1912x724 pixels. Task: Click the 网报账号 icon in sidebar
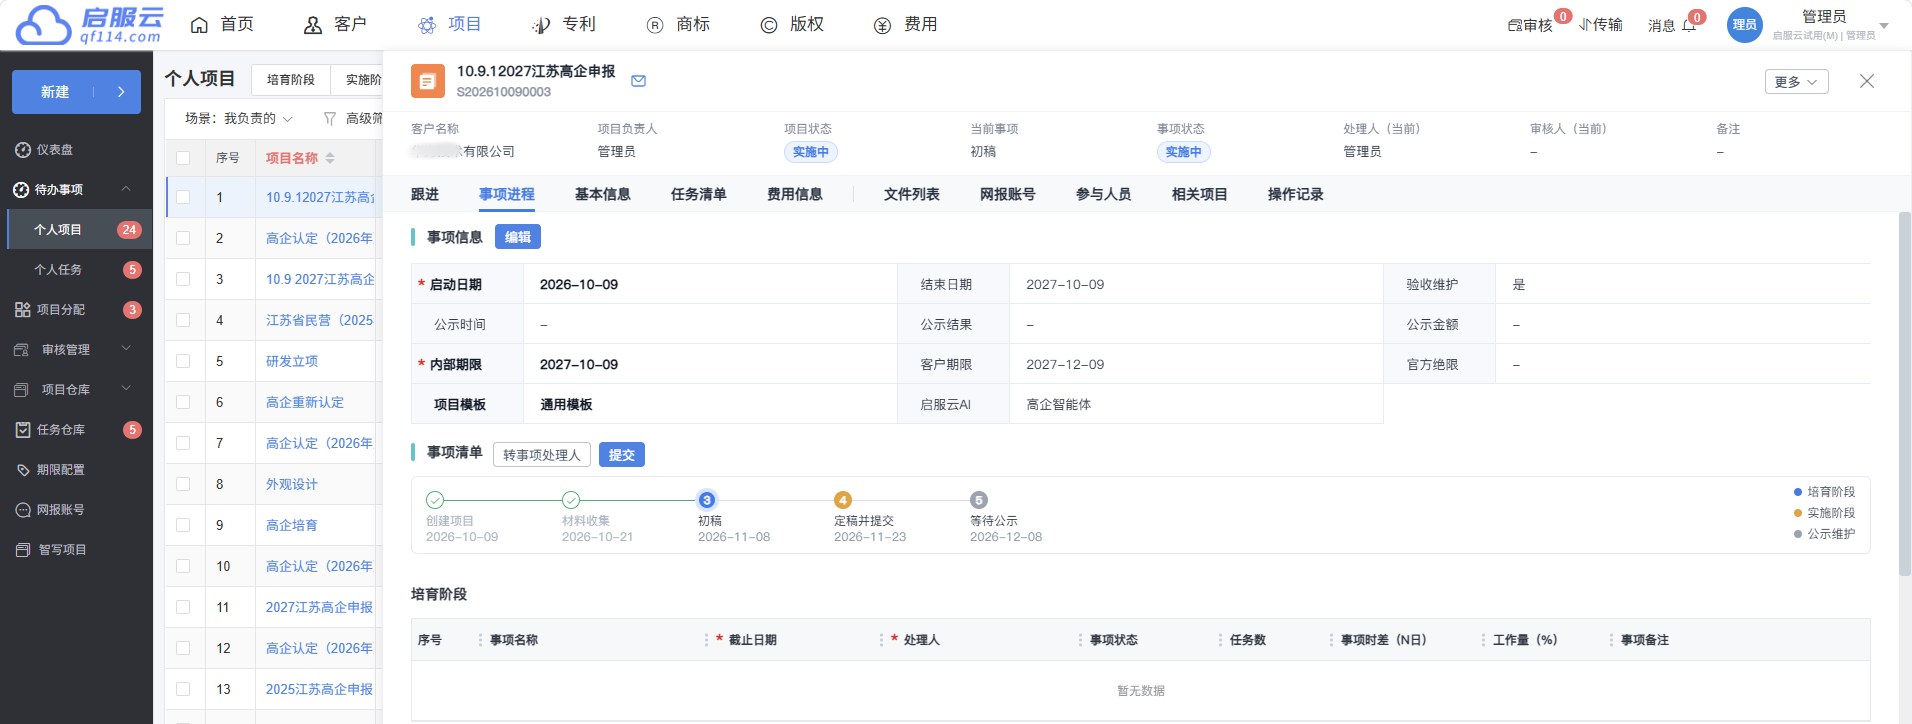[x=23, y=510]
